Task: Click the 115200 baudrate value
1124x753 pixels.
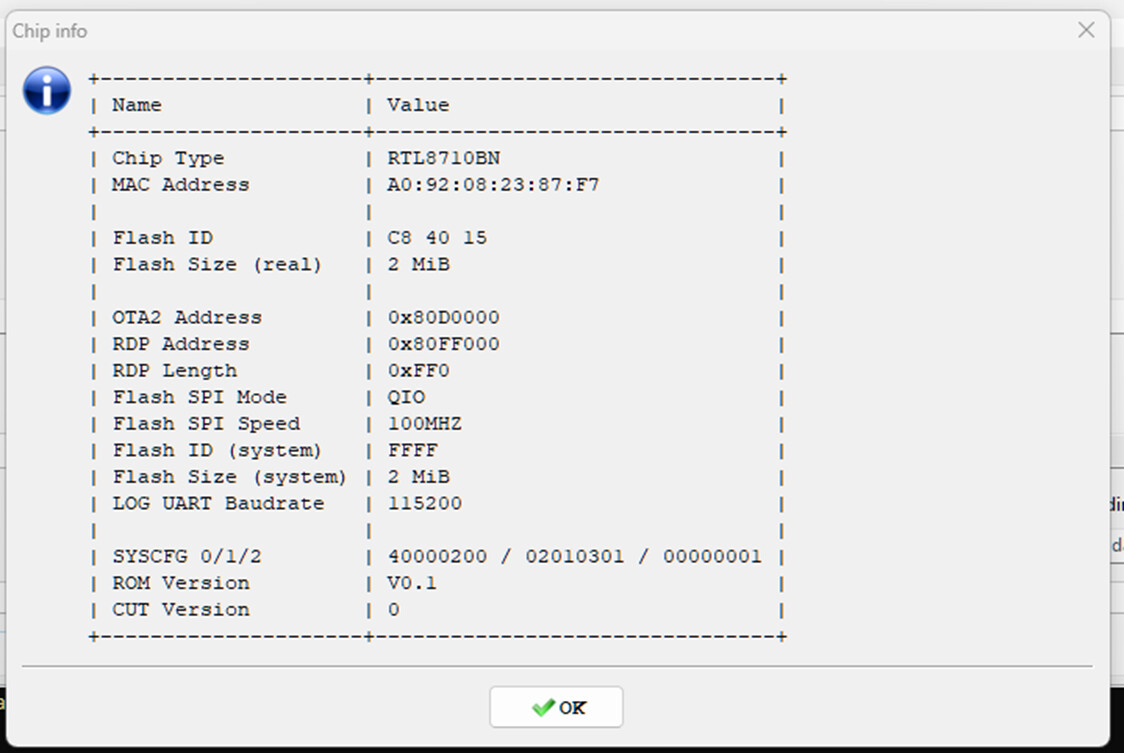Action: 424,503
